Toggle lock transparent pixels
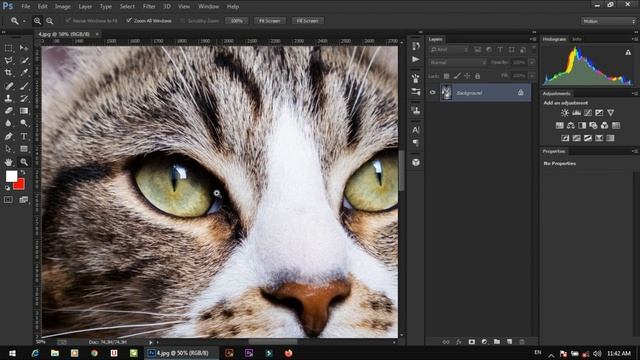The height and width of the screenshot is (360, 640). click(447, 76)
